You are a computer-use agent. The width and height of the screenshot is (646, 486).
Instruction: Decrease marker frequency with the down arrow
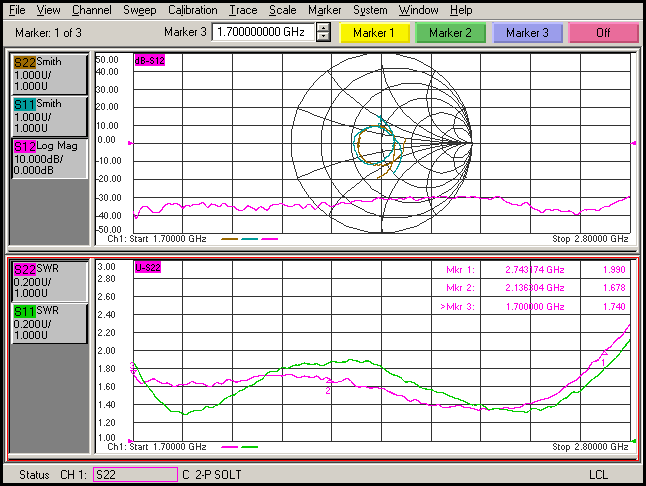point(322,37)
